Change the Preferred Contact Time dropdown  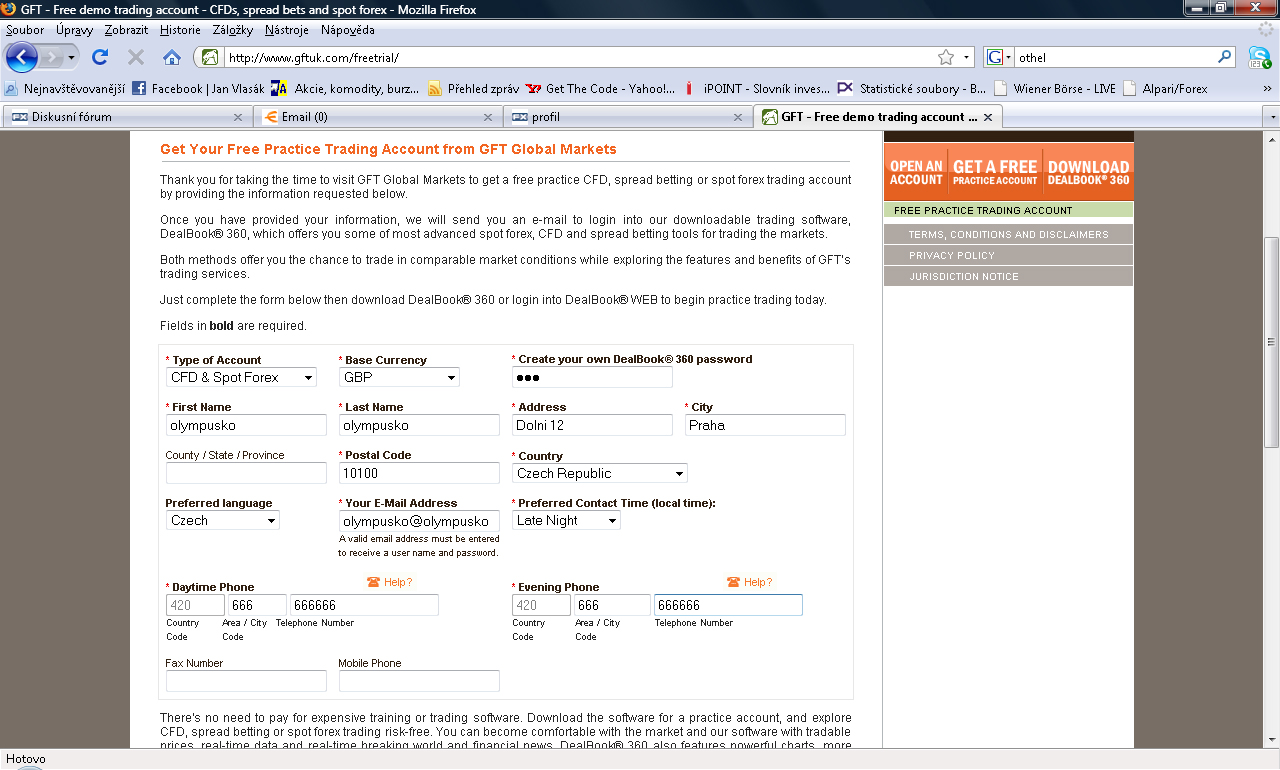pos(566,520)
